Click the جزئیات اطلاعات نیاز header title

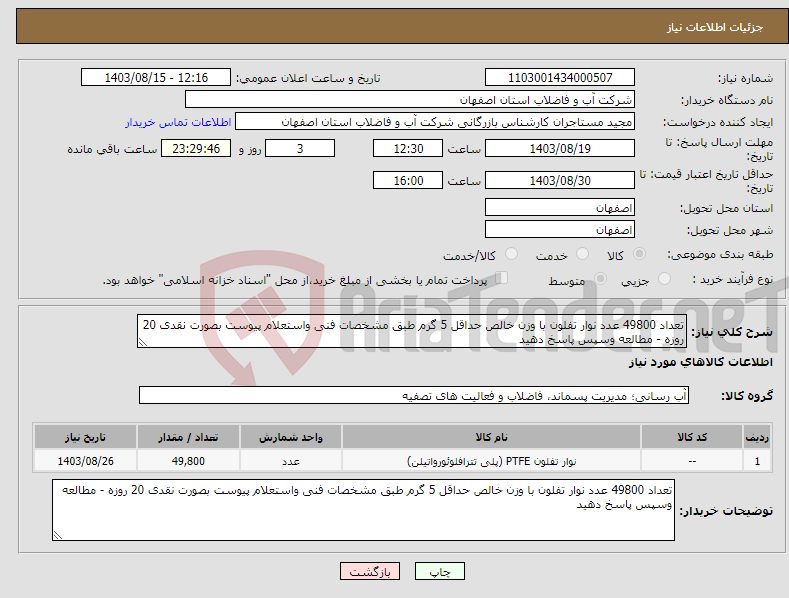pos(715,27)
